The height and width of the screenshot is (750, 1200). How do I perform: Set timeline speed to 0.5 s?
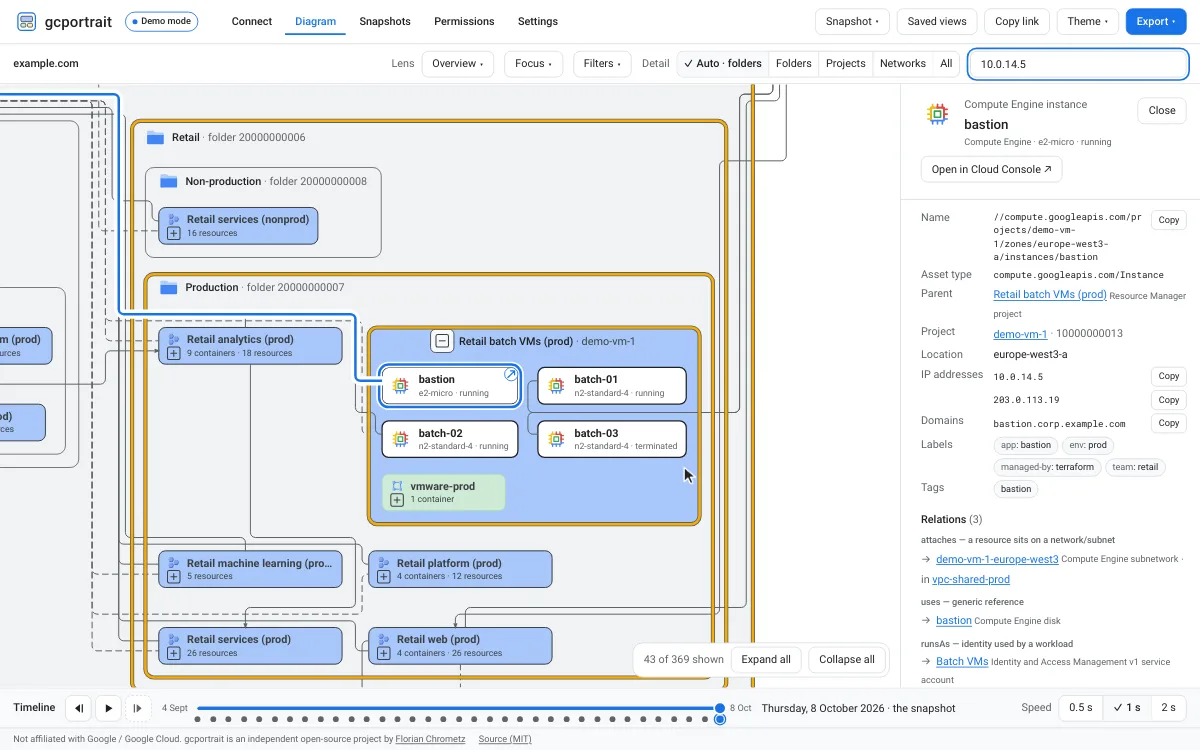1080,707
